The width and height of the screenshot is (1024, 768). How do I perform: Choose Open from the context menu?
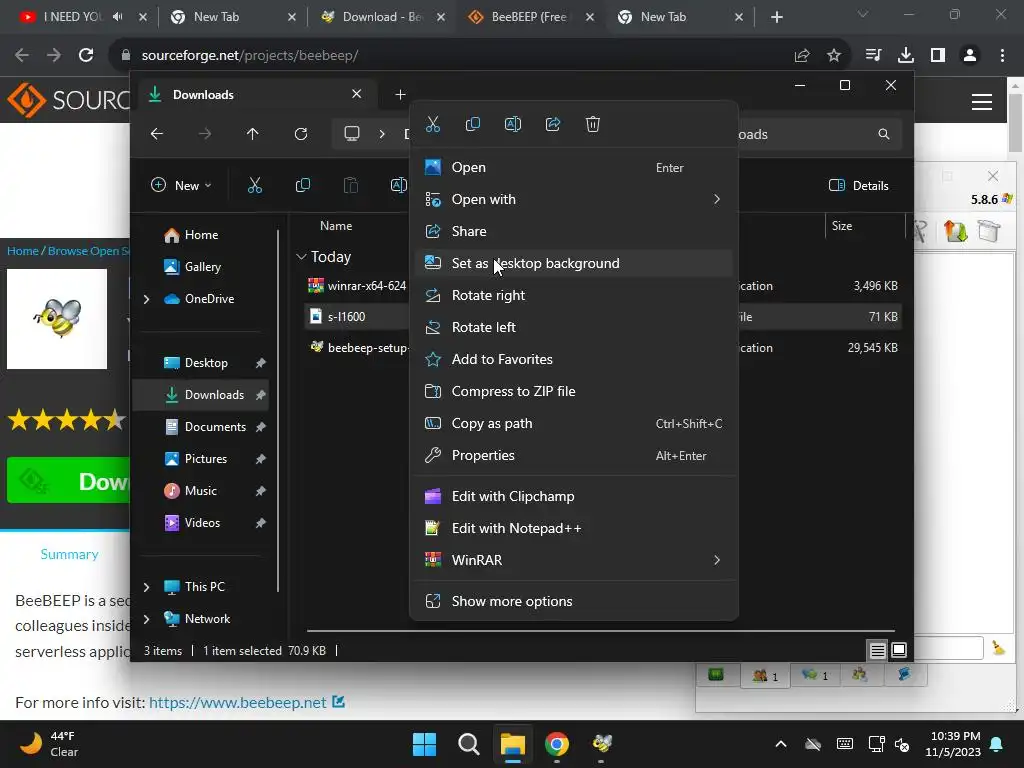[x=573, y=167]
